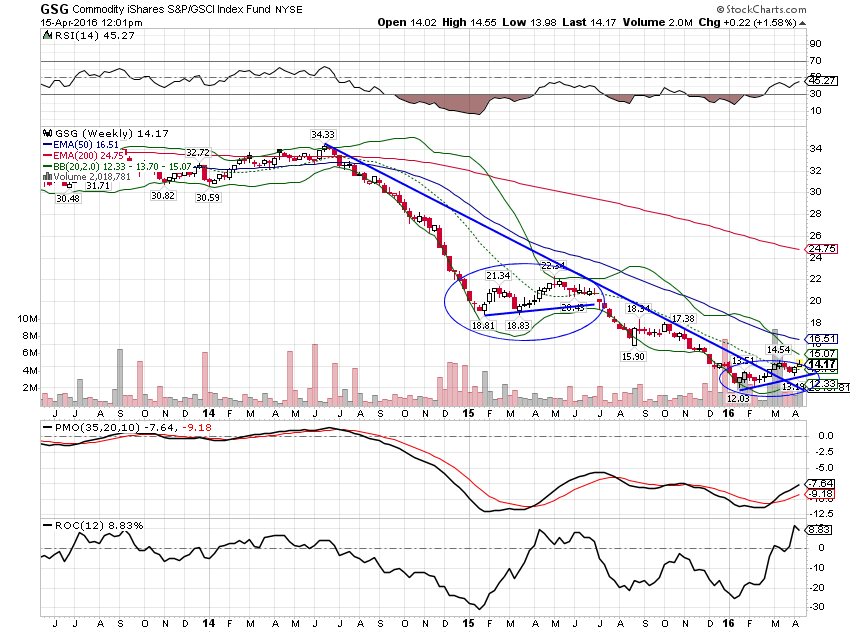Click the date '15-Apr-2016 12:01pm'
This screenshot has width=850, height=633.
pos(92,23)
